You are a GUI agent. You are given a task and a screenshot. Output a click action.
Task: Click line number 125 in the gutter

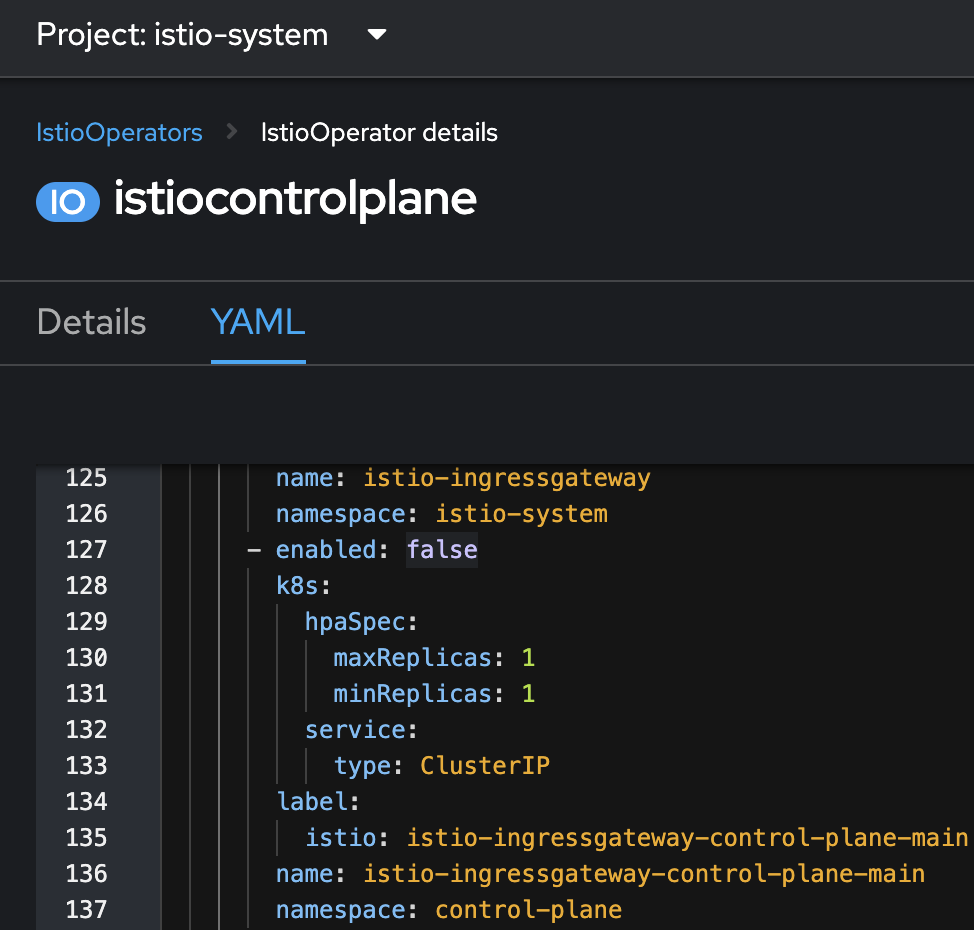tap(86, 478)
